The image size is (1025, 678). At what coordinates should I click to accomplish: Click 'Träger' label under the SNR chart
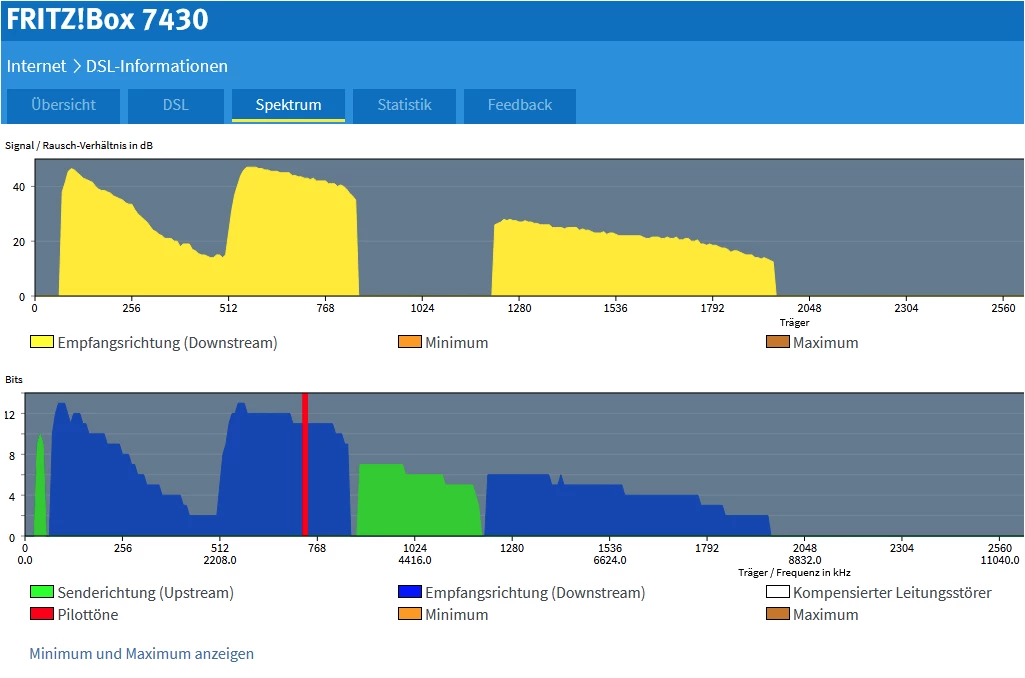click(x=794, y=322)
